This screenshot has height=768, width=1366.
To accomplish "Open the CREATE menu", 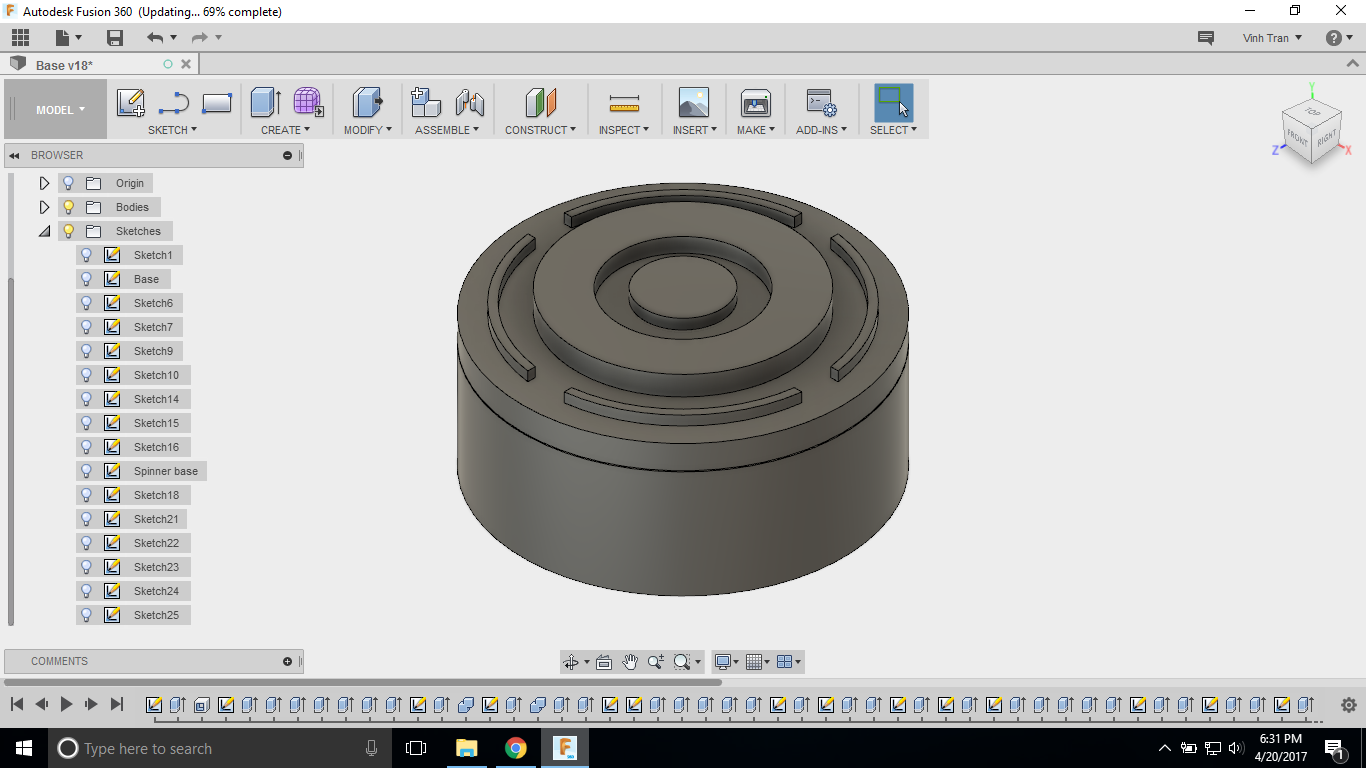I will click(x=285, y=130).
